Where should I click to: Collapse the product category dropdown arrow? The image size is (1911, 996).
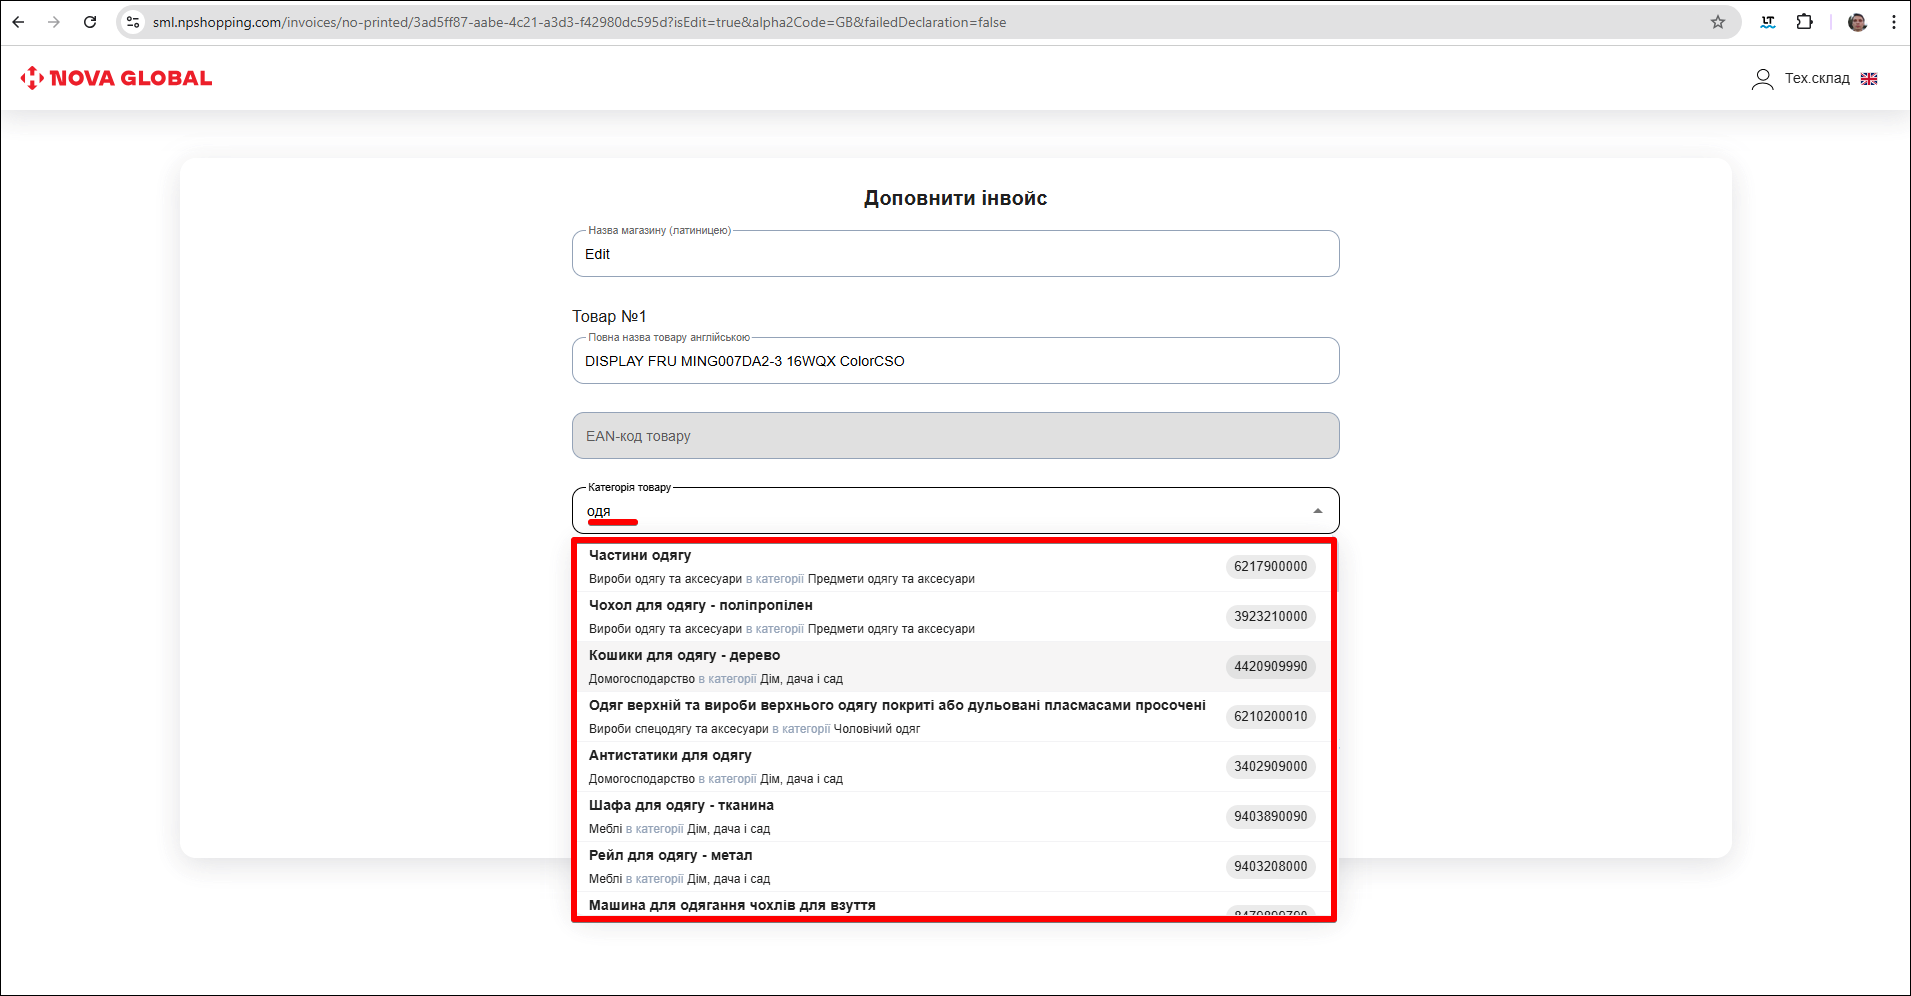(1318, 511)
